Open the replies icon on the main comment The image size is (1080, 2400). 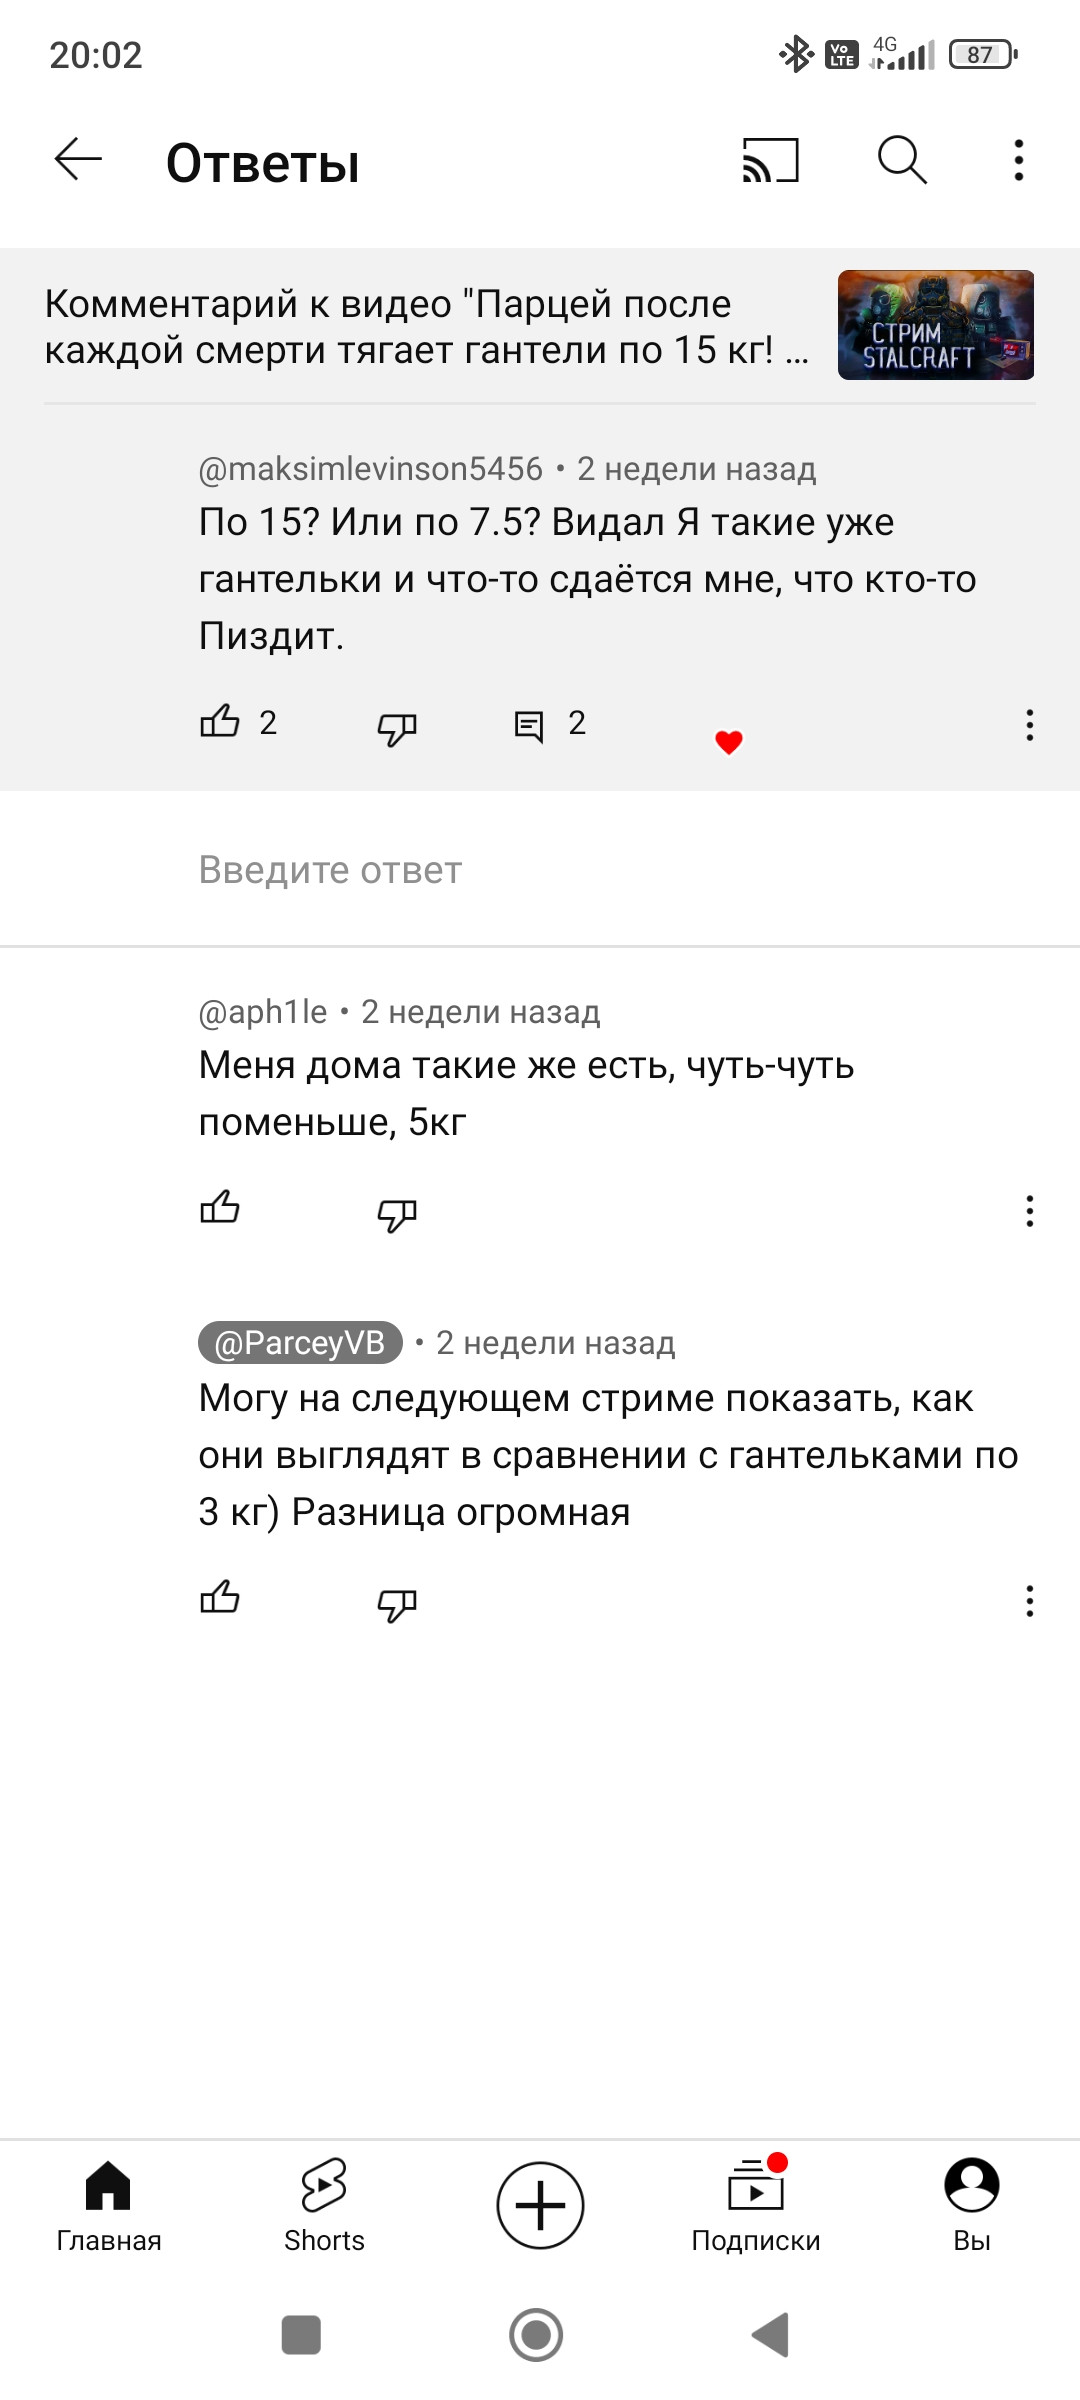[528, 725]
